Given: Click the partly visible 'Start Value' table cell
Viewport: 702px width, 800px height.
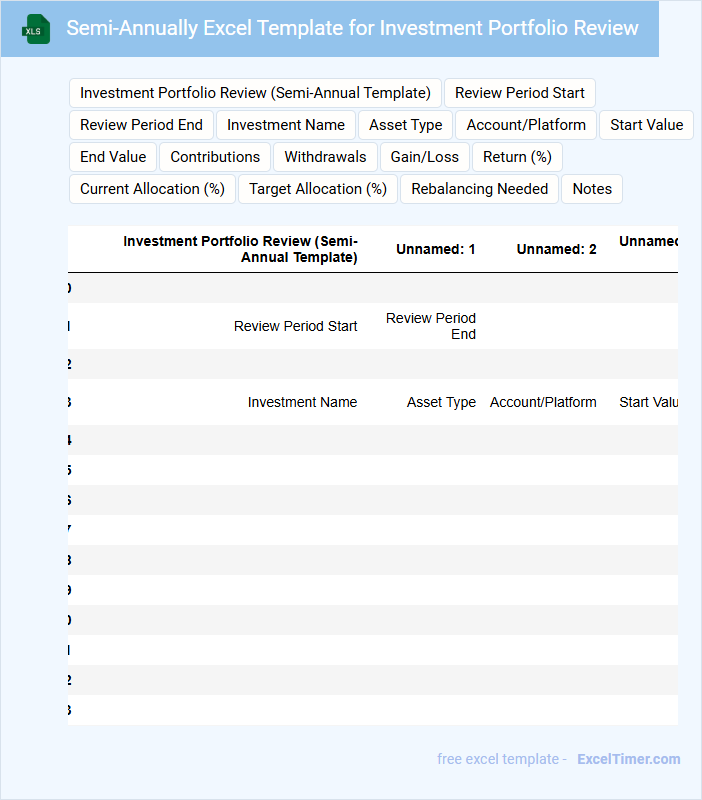Looking at the screenshot, I should click(x=648, y=402).
